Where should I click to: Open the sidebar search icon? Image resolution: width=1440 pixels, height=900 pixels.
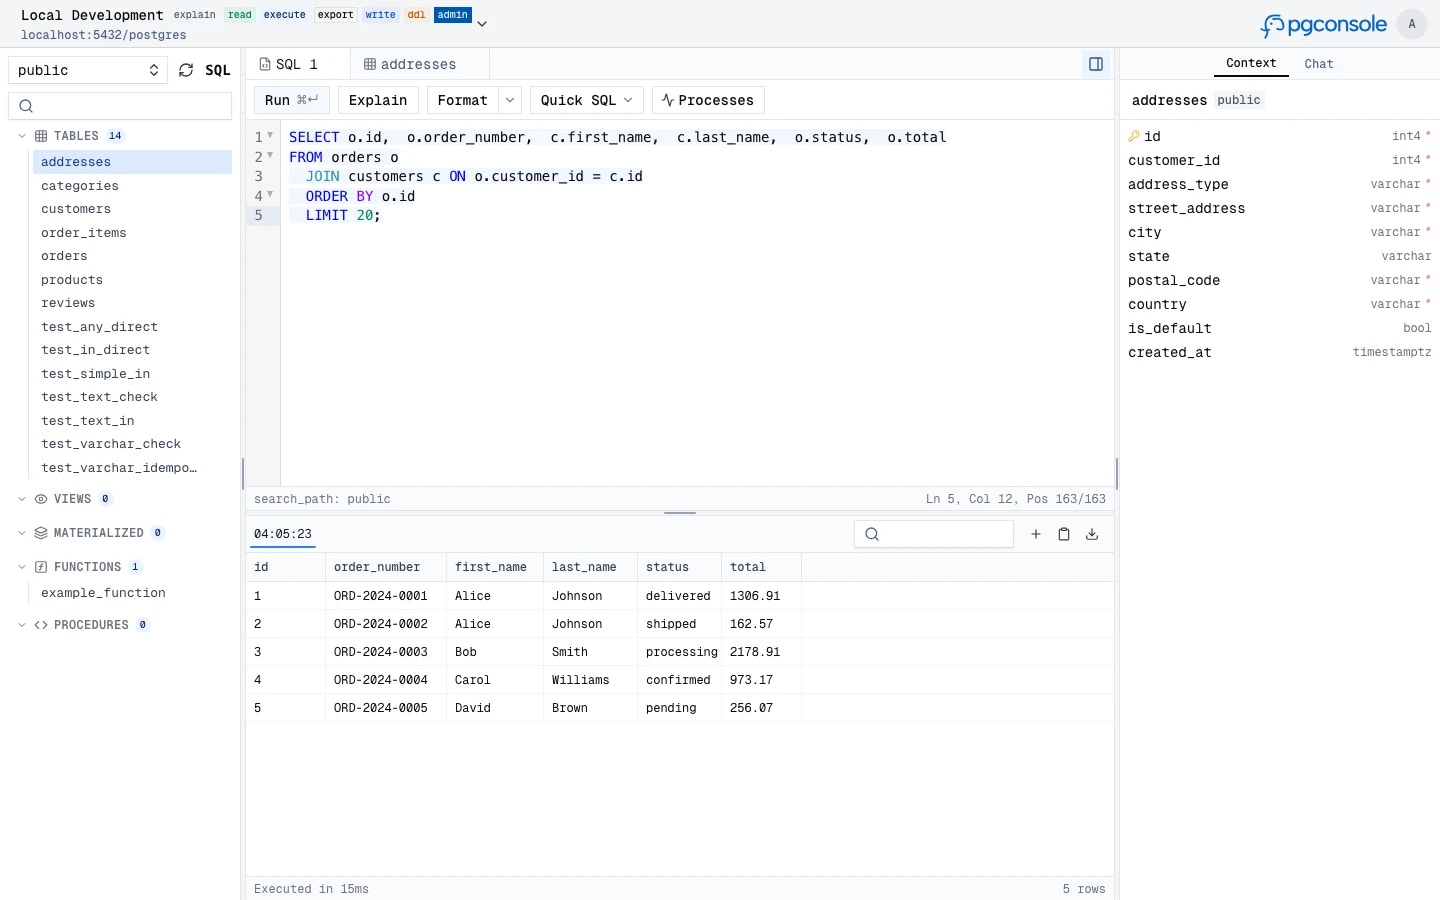click(x=26, y=106)
